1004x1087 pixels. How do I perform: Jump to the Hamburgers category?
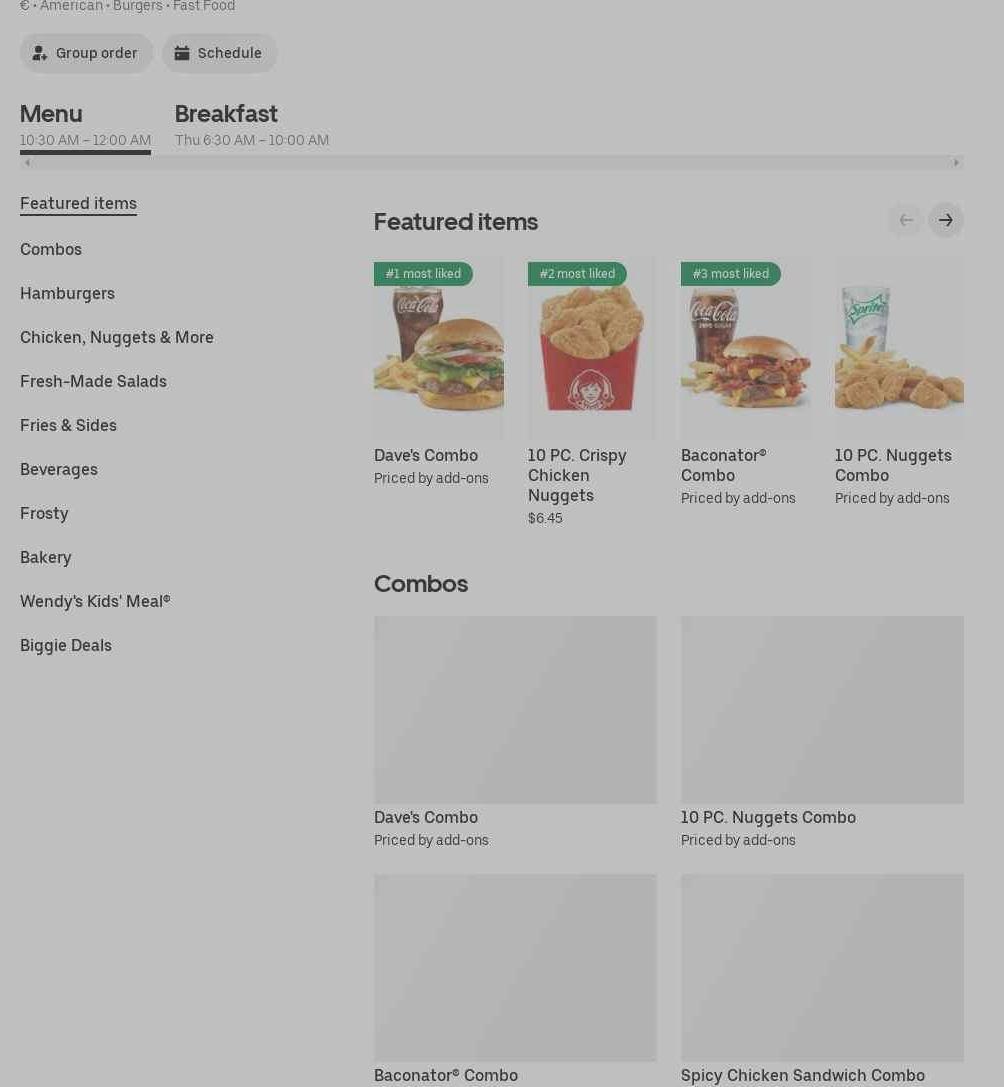click(67, 293)
